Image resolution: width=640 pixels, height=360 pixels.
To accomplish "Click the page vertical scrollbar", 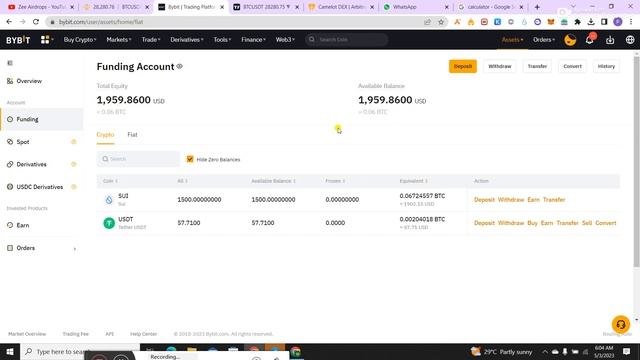I will pyautogui.click(x=636, y=162).
